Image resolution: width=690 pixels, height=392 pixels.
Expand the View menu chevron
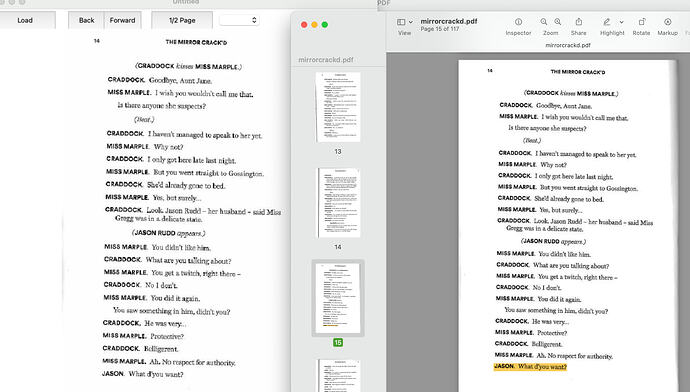pyautogui.click(x=411, y=22)
